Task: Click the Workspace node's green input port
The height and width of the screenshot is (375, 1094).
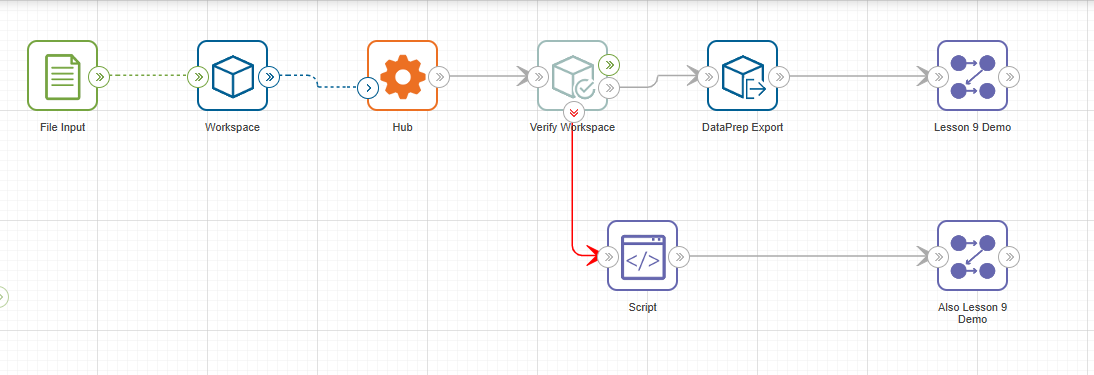Action: tap(198, 76)
